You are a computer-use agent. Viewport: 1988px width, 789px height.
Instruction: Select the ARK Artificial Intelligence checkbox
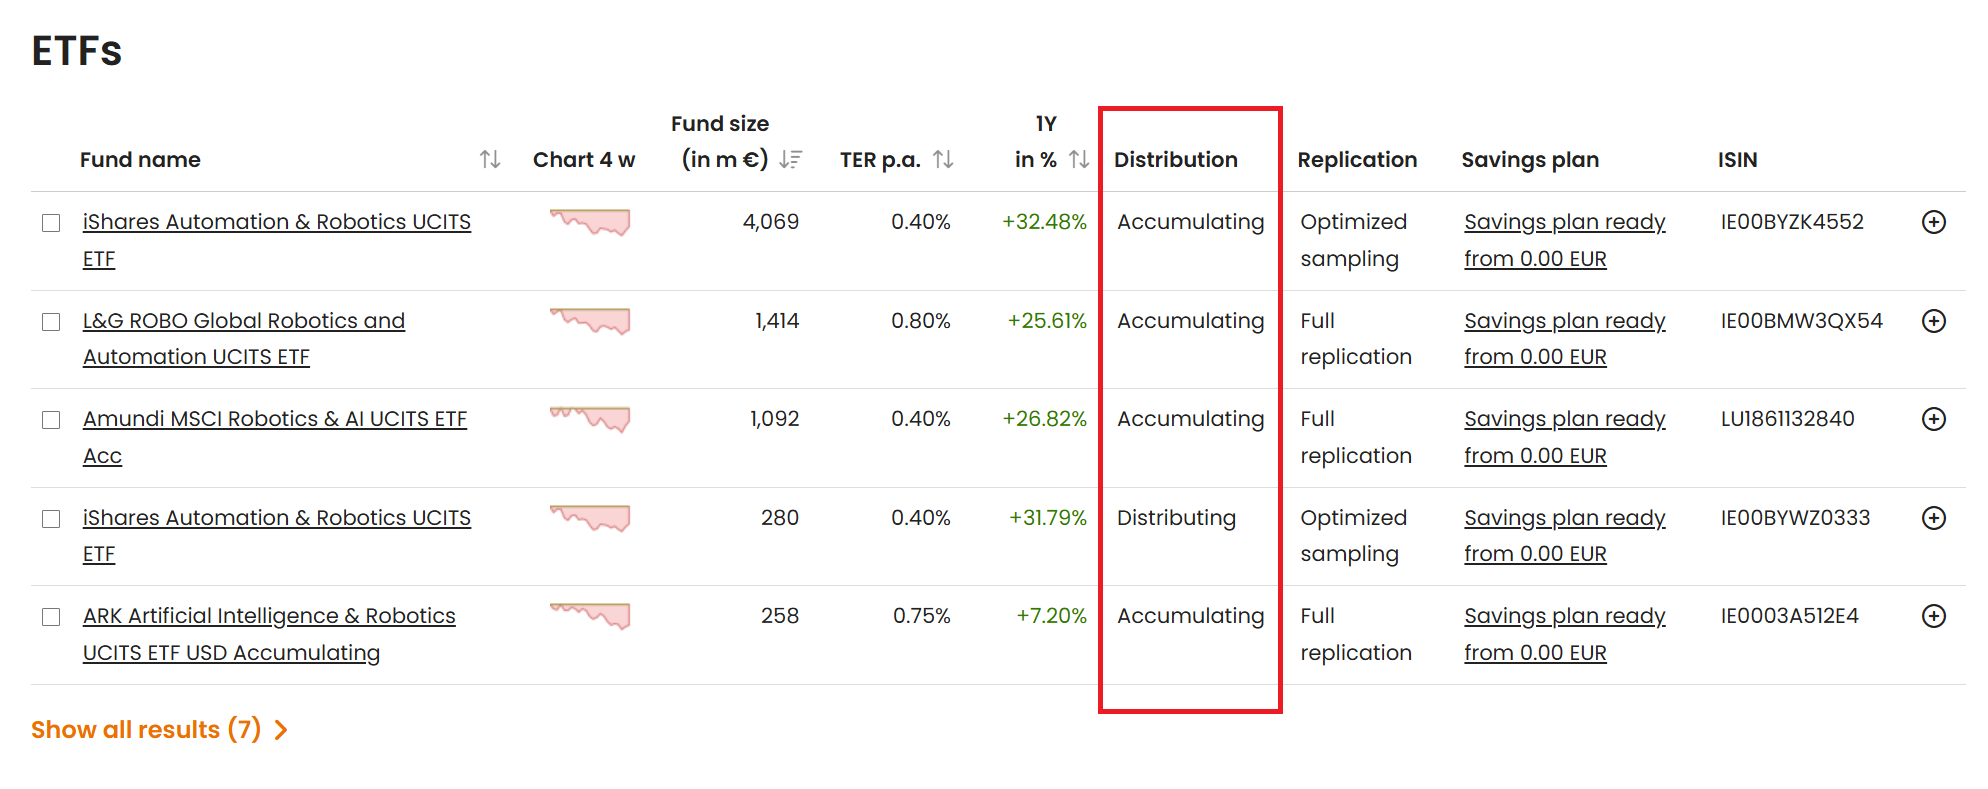[x=51, y=617]
